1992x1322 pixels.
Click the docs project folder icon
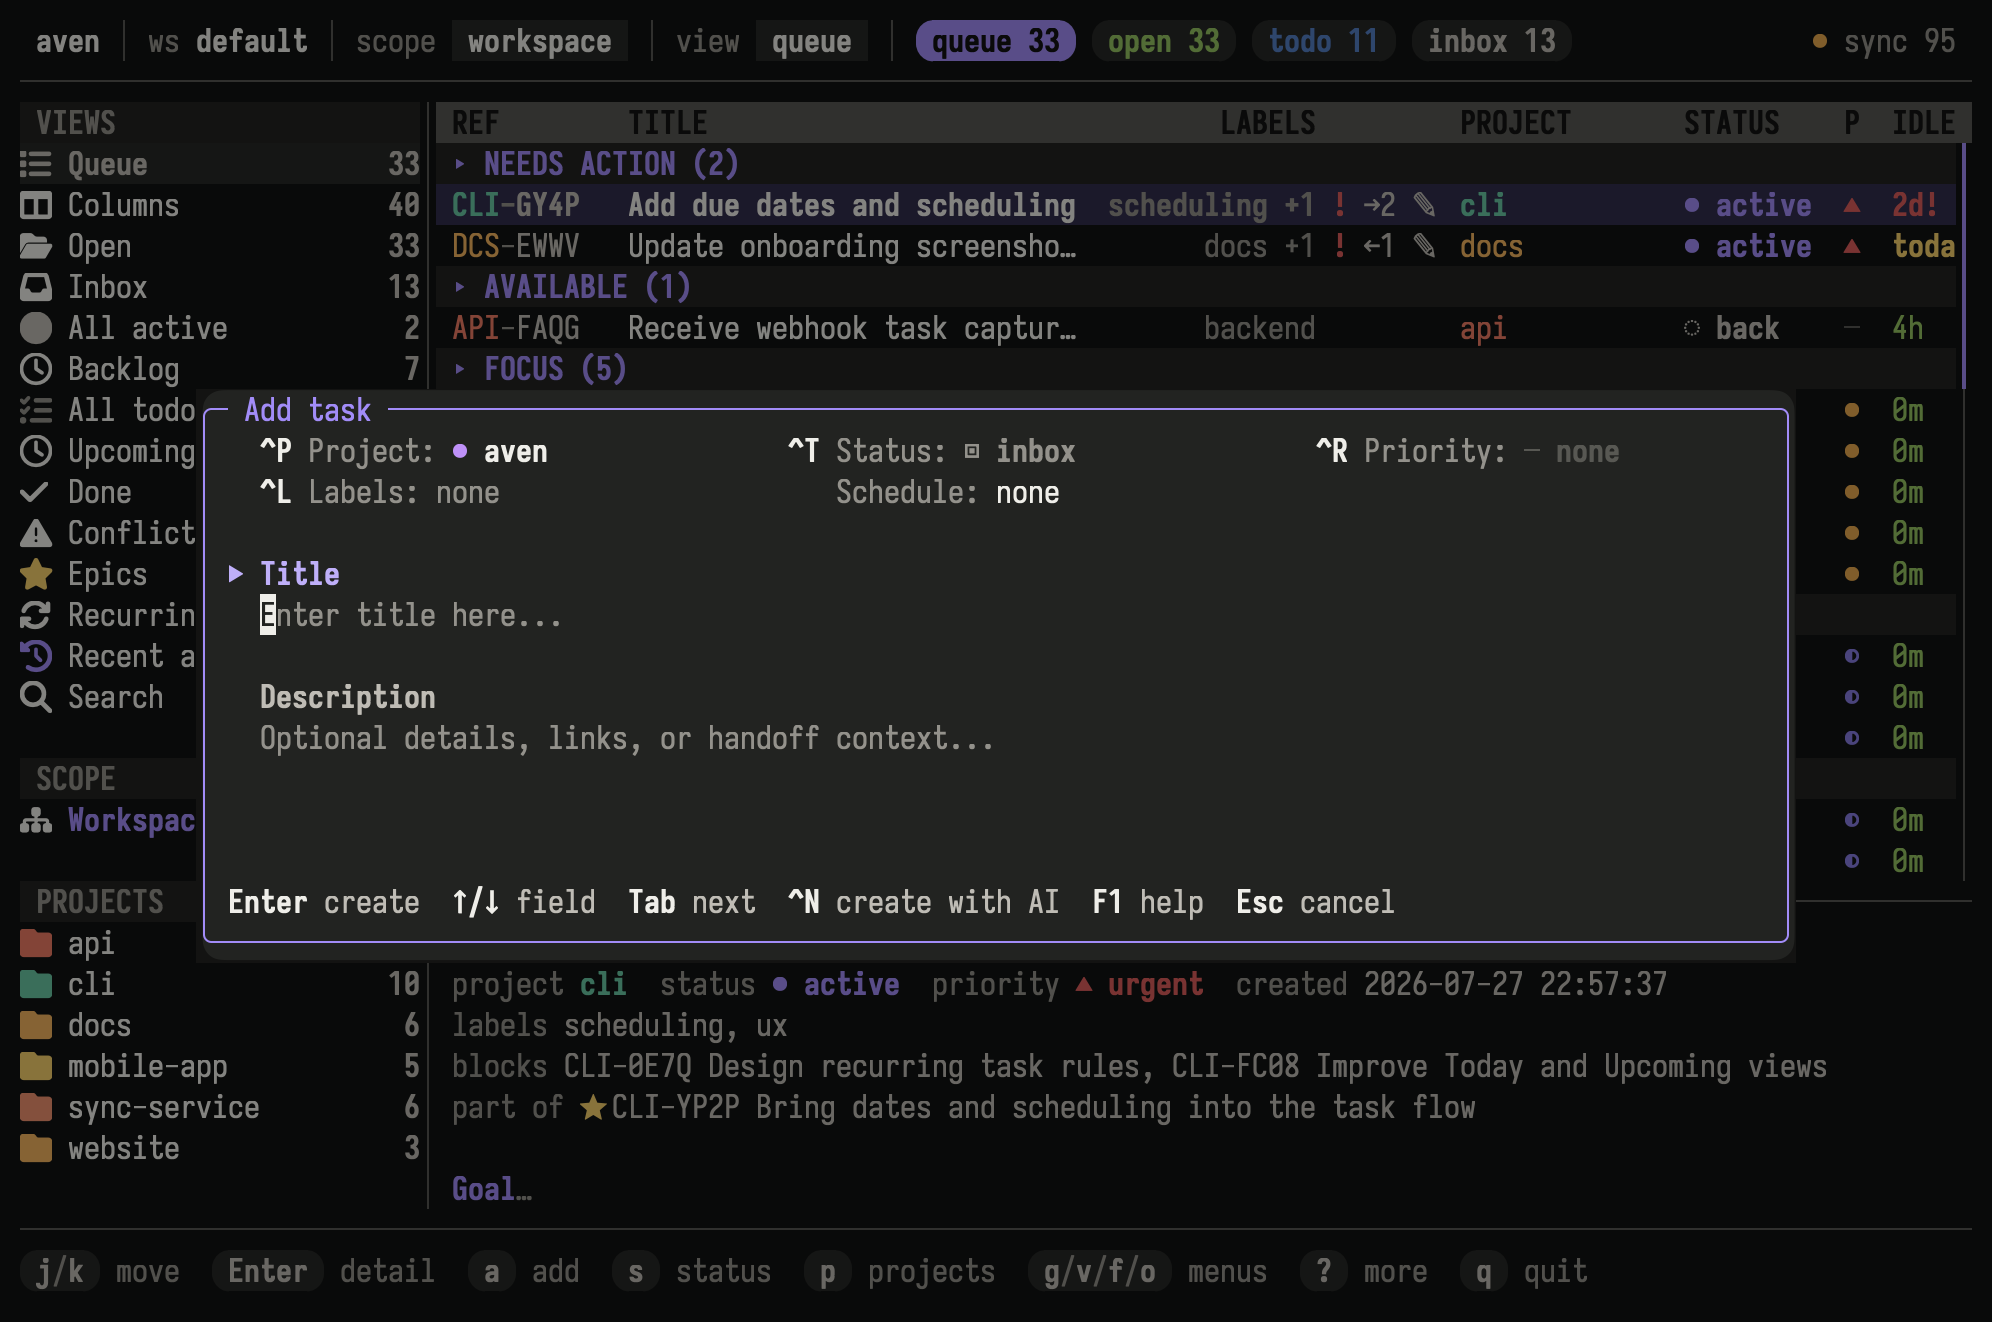coord(36,1025)
